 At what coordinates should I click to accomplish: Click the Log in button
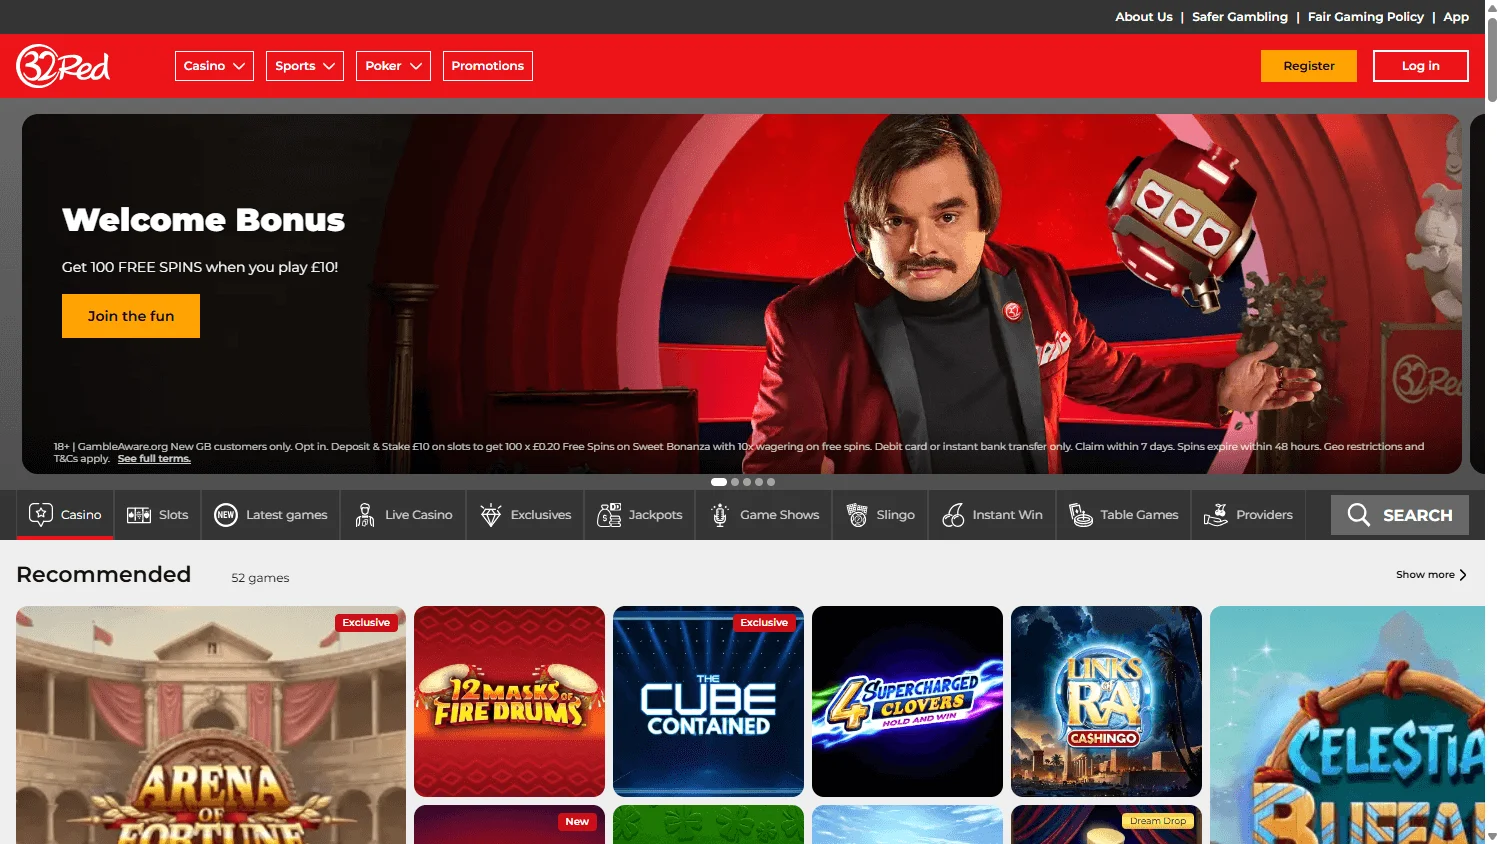[1421, 66]
